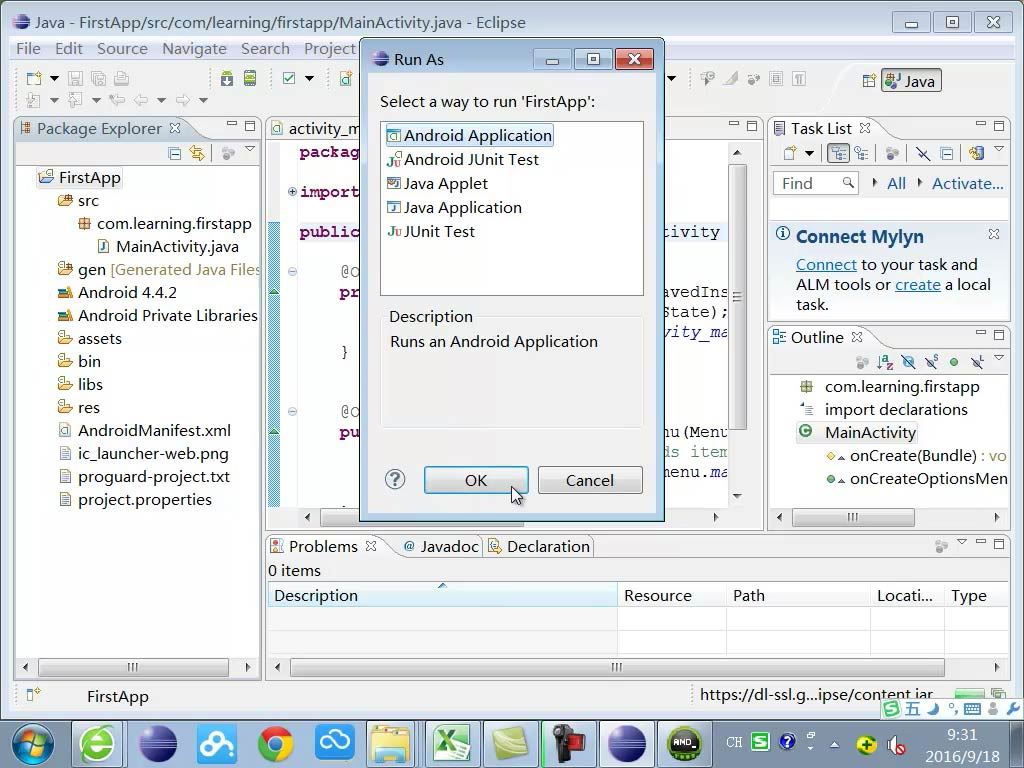The image size is (1024, 768).
Task: Toggle Categorized view in Task List
Action: pyautogui.click(x=838, y=153)
